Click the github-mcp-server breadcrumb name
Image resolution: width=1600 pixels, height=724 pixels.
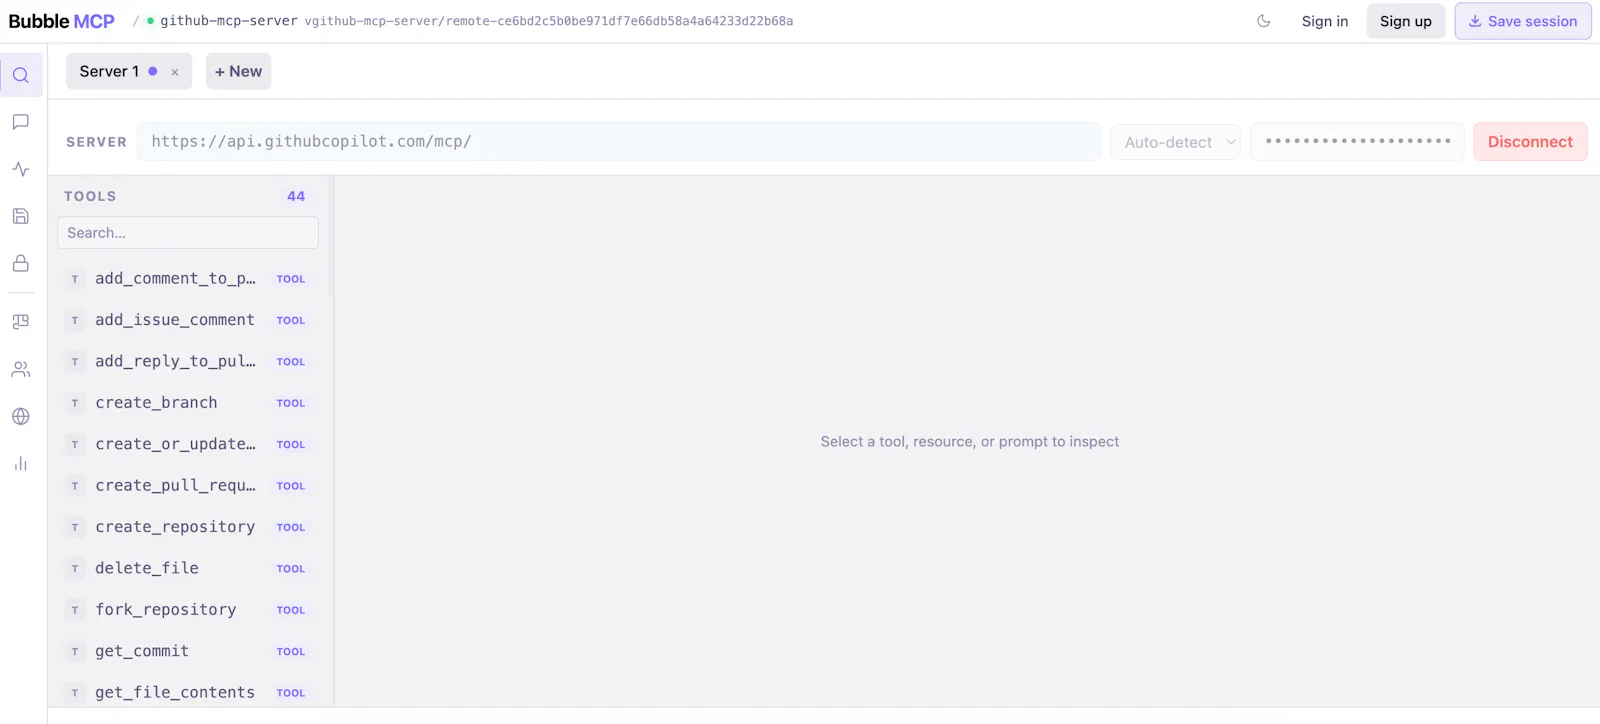[229, 21]
